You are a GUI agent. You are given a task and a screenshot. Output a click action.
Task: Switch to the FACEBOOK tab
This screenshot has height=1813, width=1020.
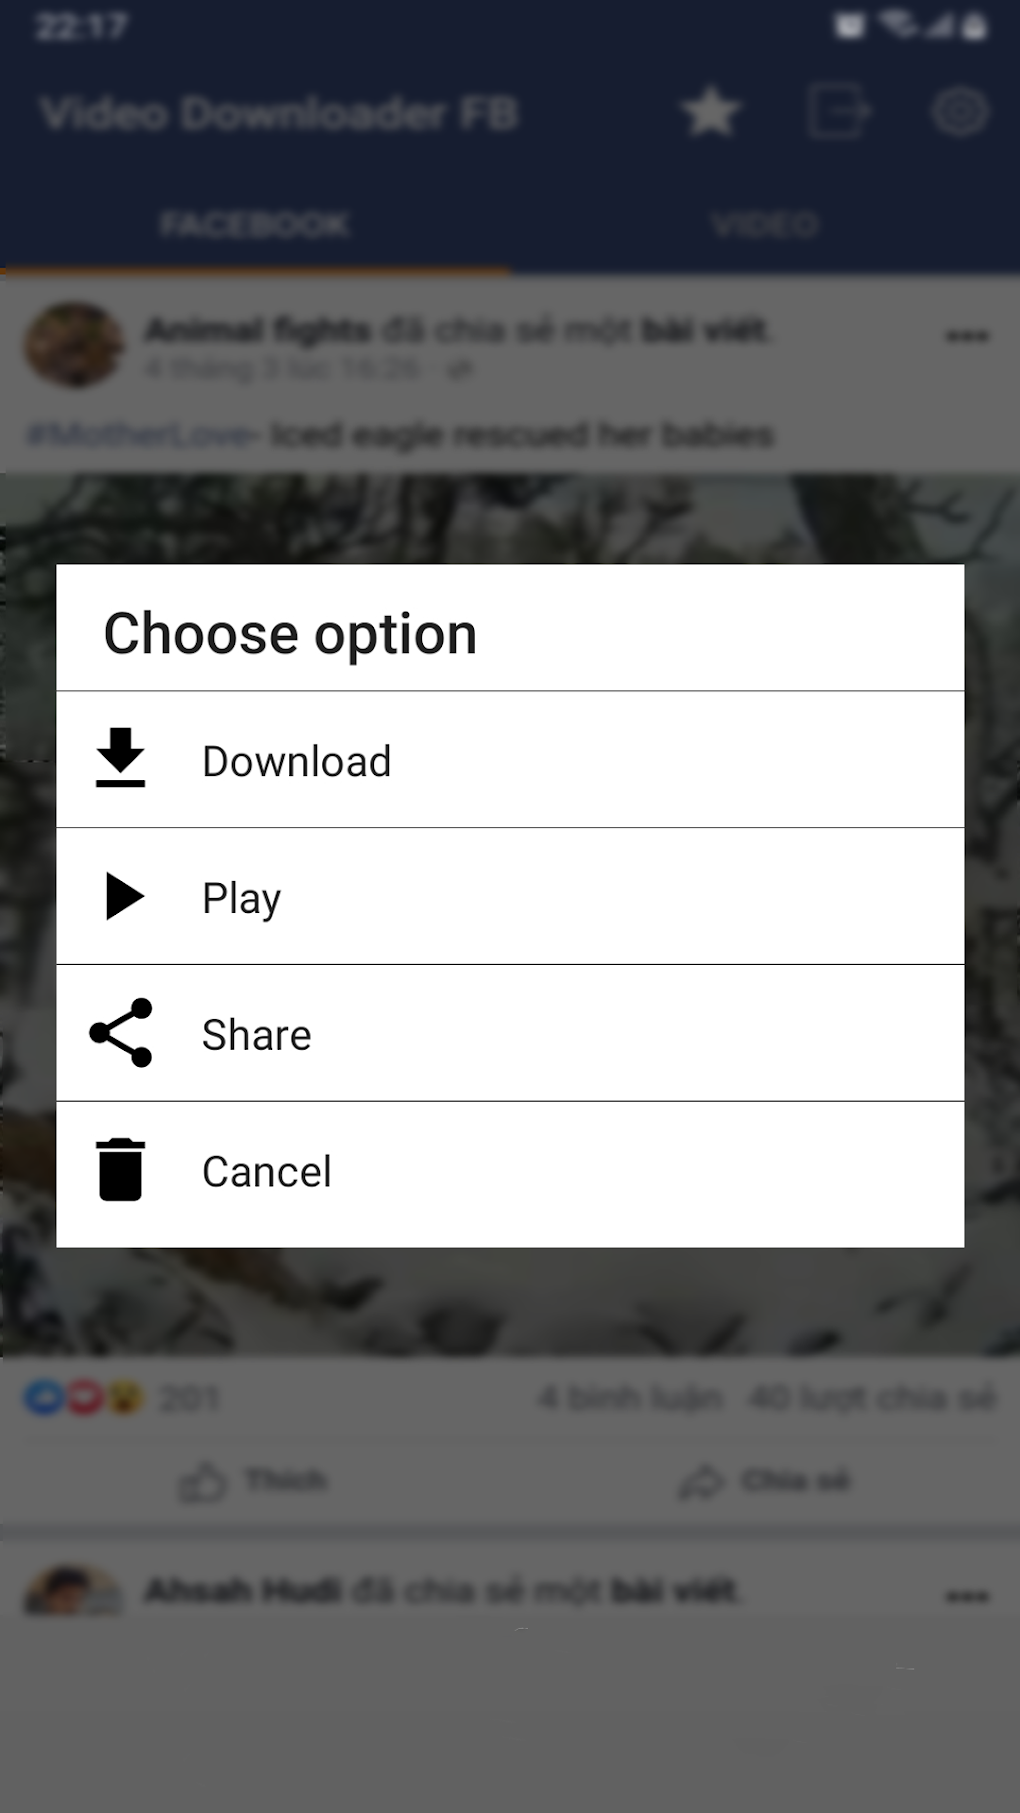click(255, 224)
